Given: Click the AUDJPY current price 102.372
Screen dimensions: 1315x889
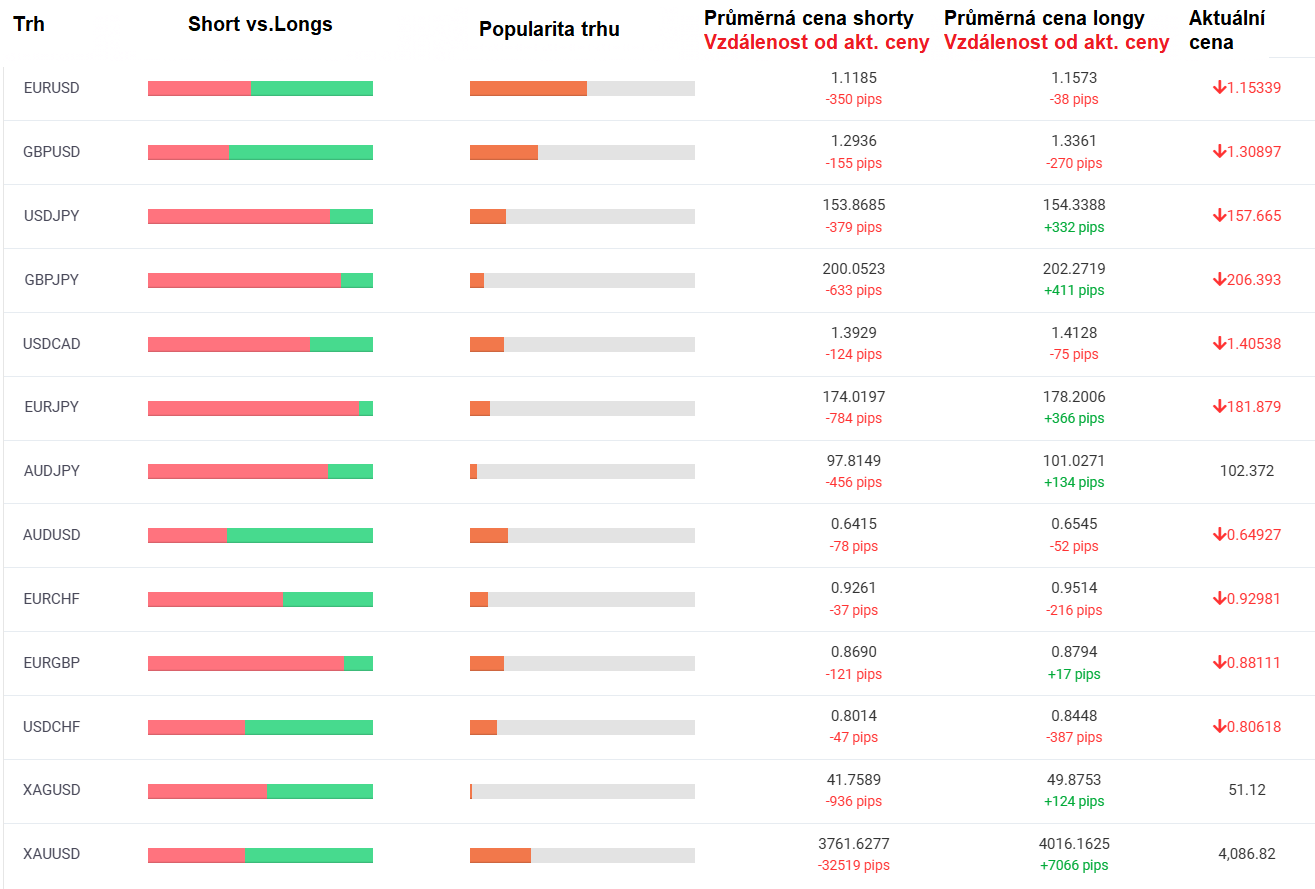Looking at the screenshot, I should [x=1247, y=471].
